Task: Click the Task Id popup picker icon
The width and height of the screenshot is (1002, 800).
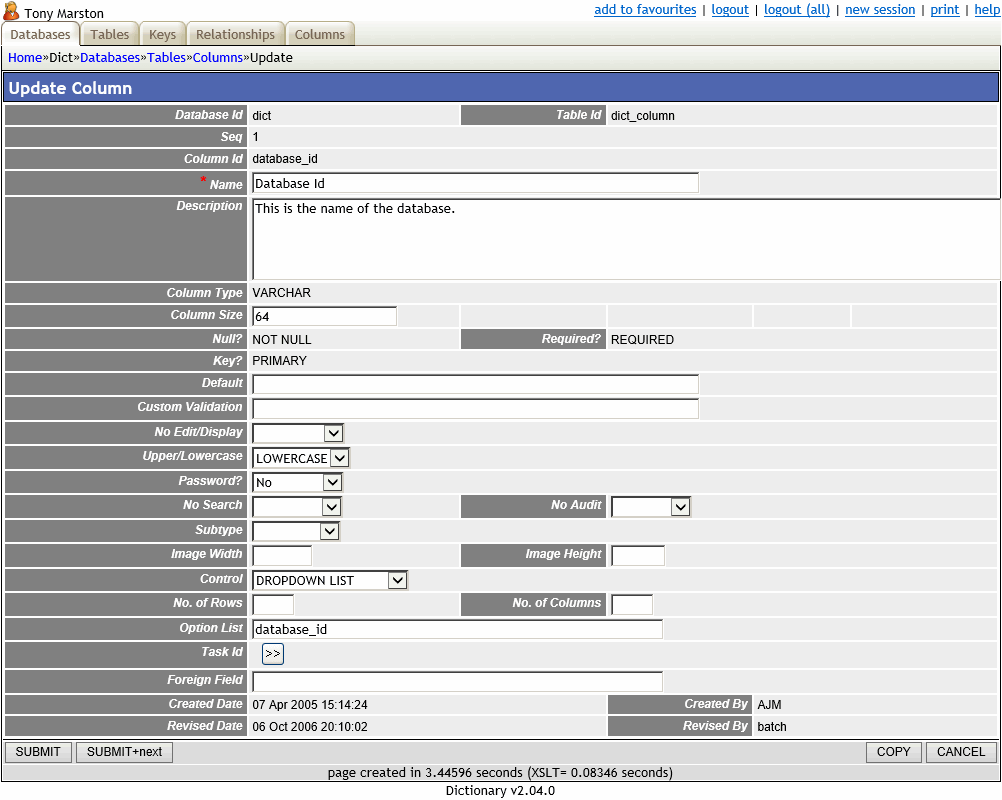Action: pos(272,653)
